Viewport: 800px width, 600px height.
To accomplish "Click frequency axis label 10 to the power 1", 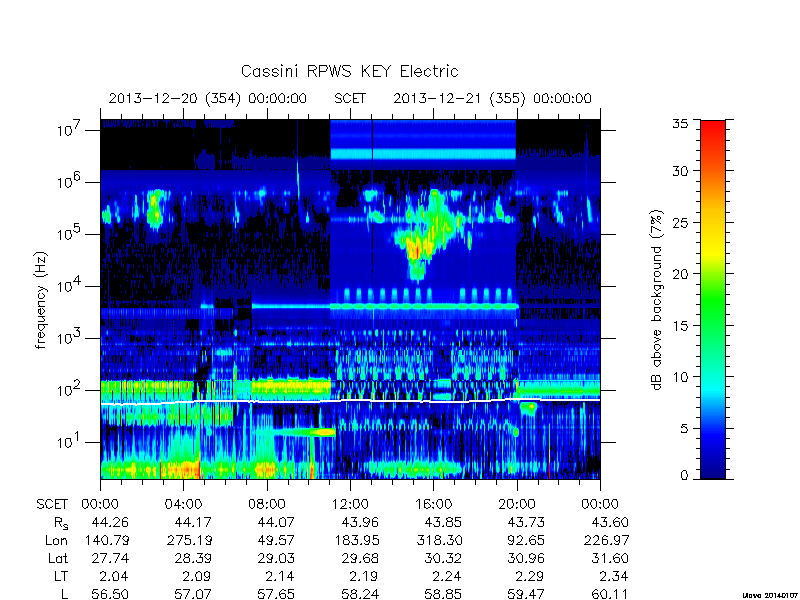I will click(70, 441).
